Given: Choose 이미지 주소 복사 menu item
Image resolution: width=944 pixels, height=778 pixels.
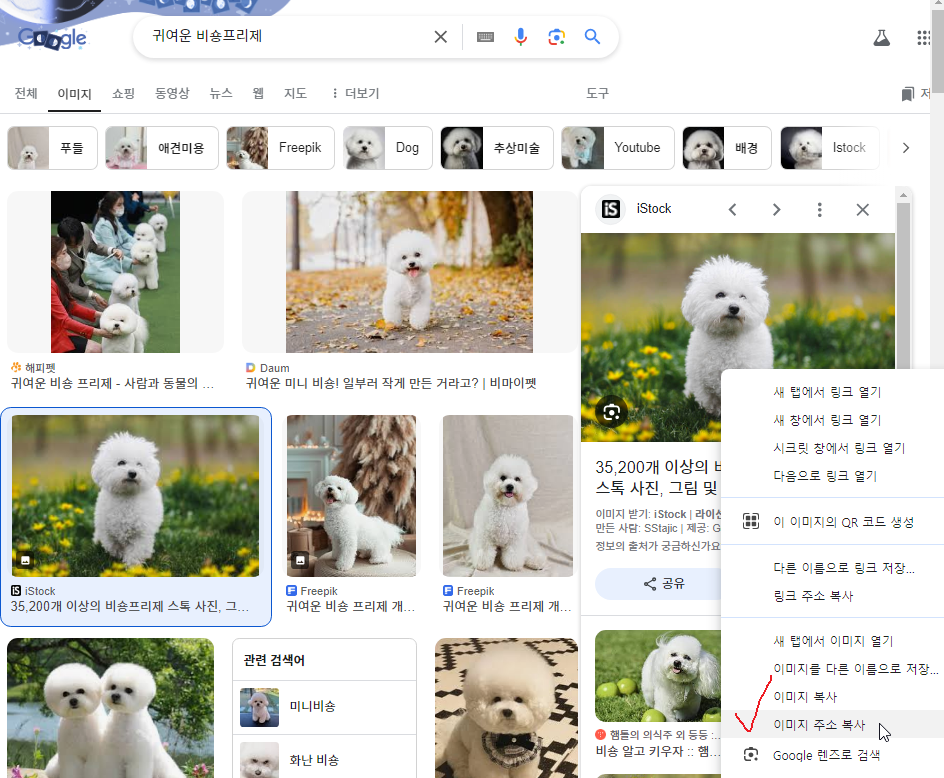Looking at the screenshot, I should [832, 724].
